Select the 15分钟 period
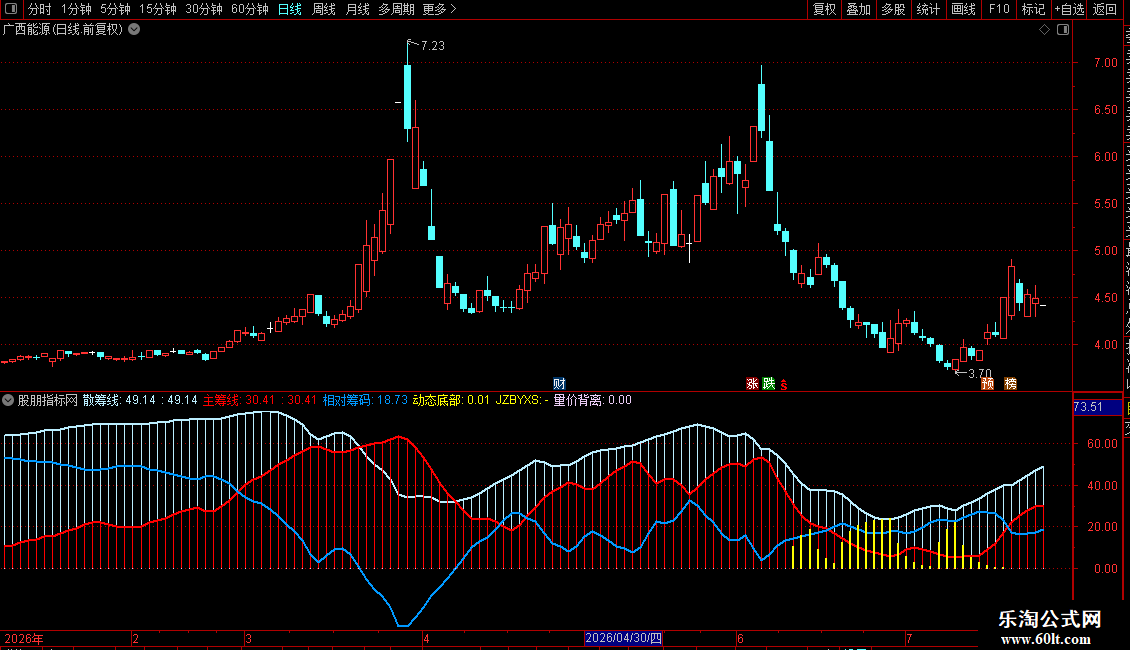1130x650 pixels. [x=158, y=9]
